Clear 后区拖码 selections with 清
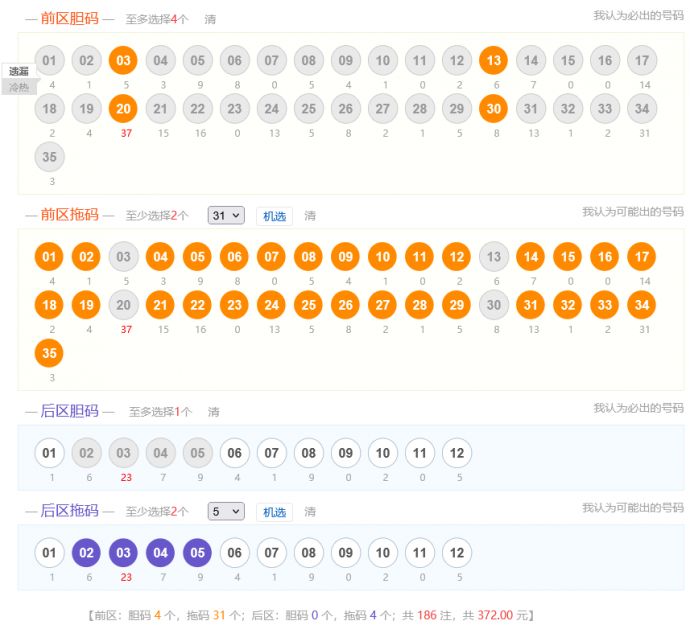690x629 pixels. [x=310, y=512]
